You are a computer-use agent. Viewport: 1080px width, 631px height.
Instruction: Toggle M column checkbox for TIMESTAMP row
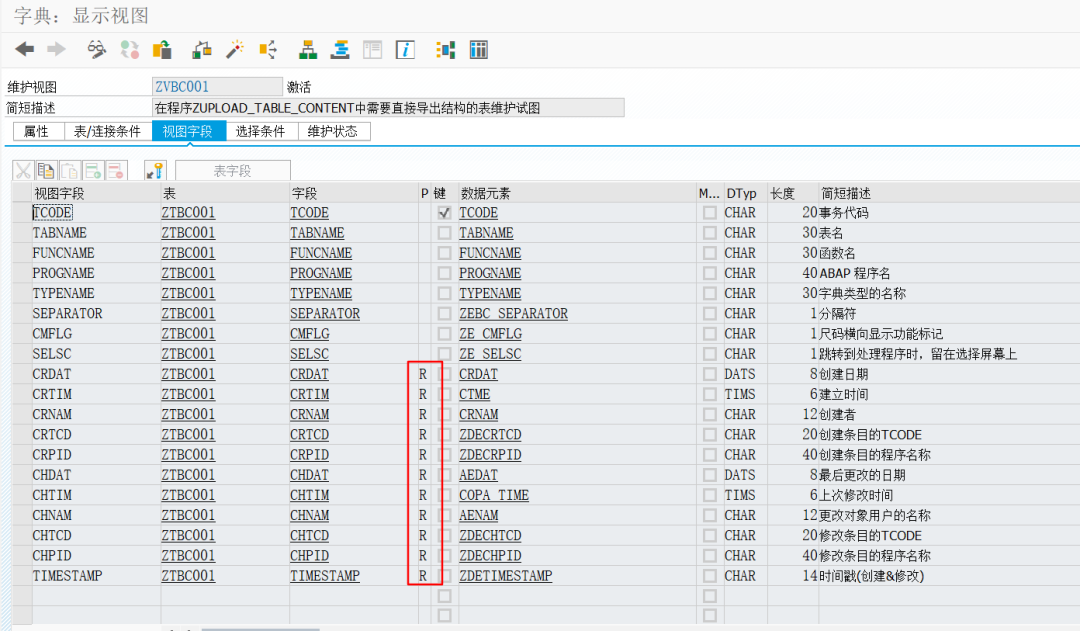click(709, 576)
